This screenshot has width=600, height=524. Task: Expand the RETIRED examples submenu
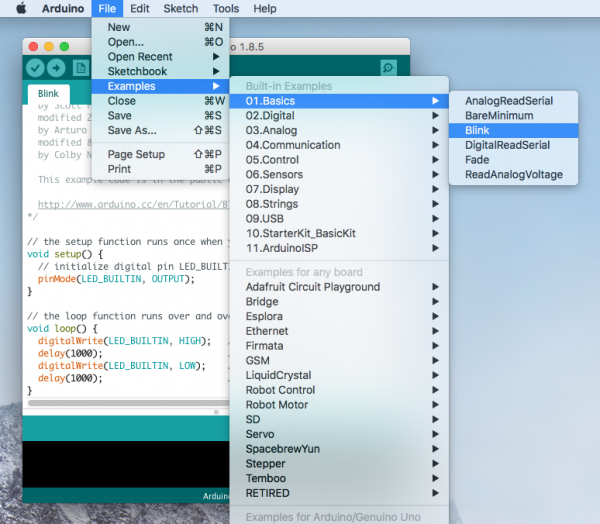pyautogui.click(x=339, y=493)
